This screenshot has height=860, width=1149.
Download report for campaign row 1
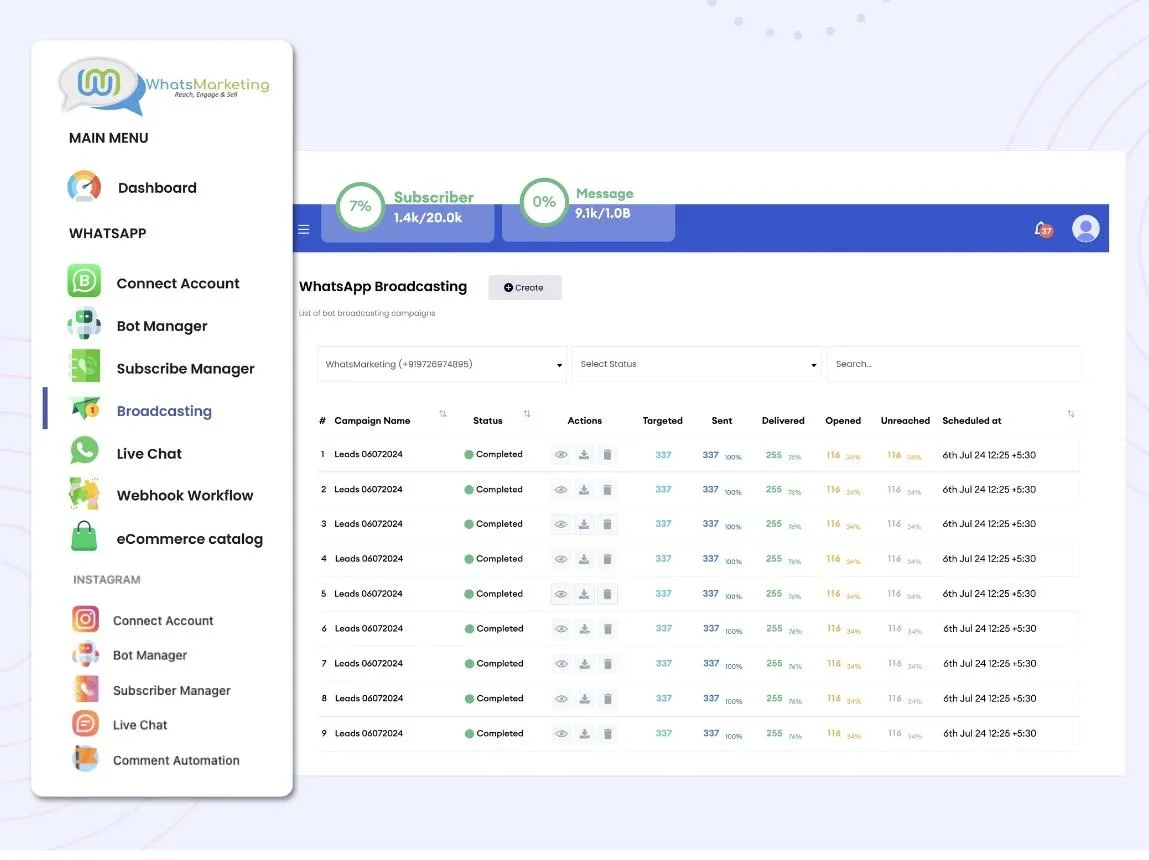[x=584, y=455]
